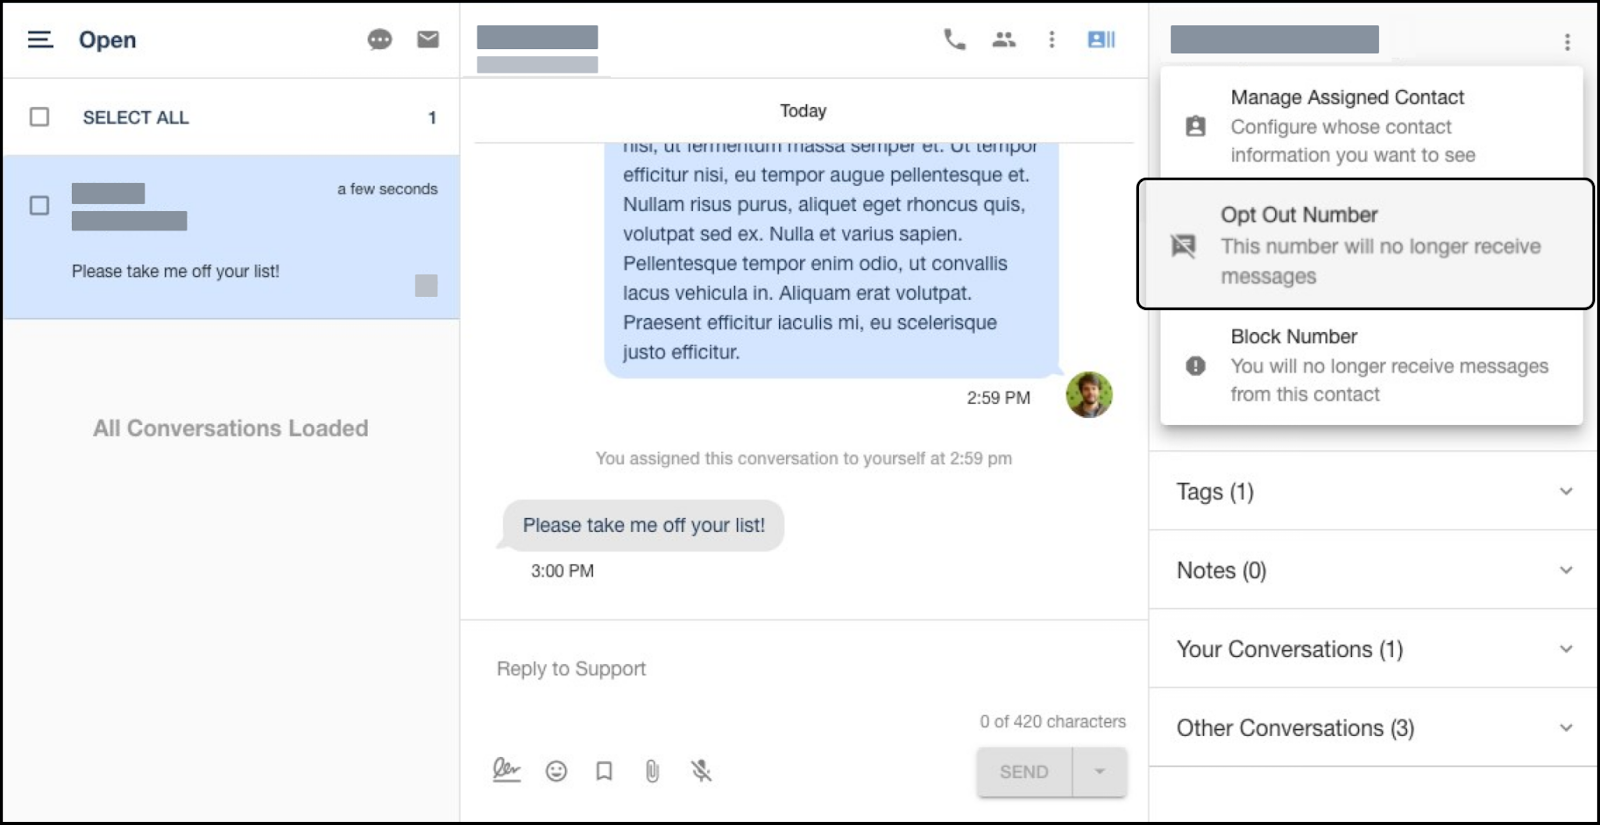Viewport: 1600px width, 825px height.
Task: Insert your signature in the reply
Action: point(508,771)
